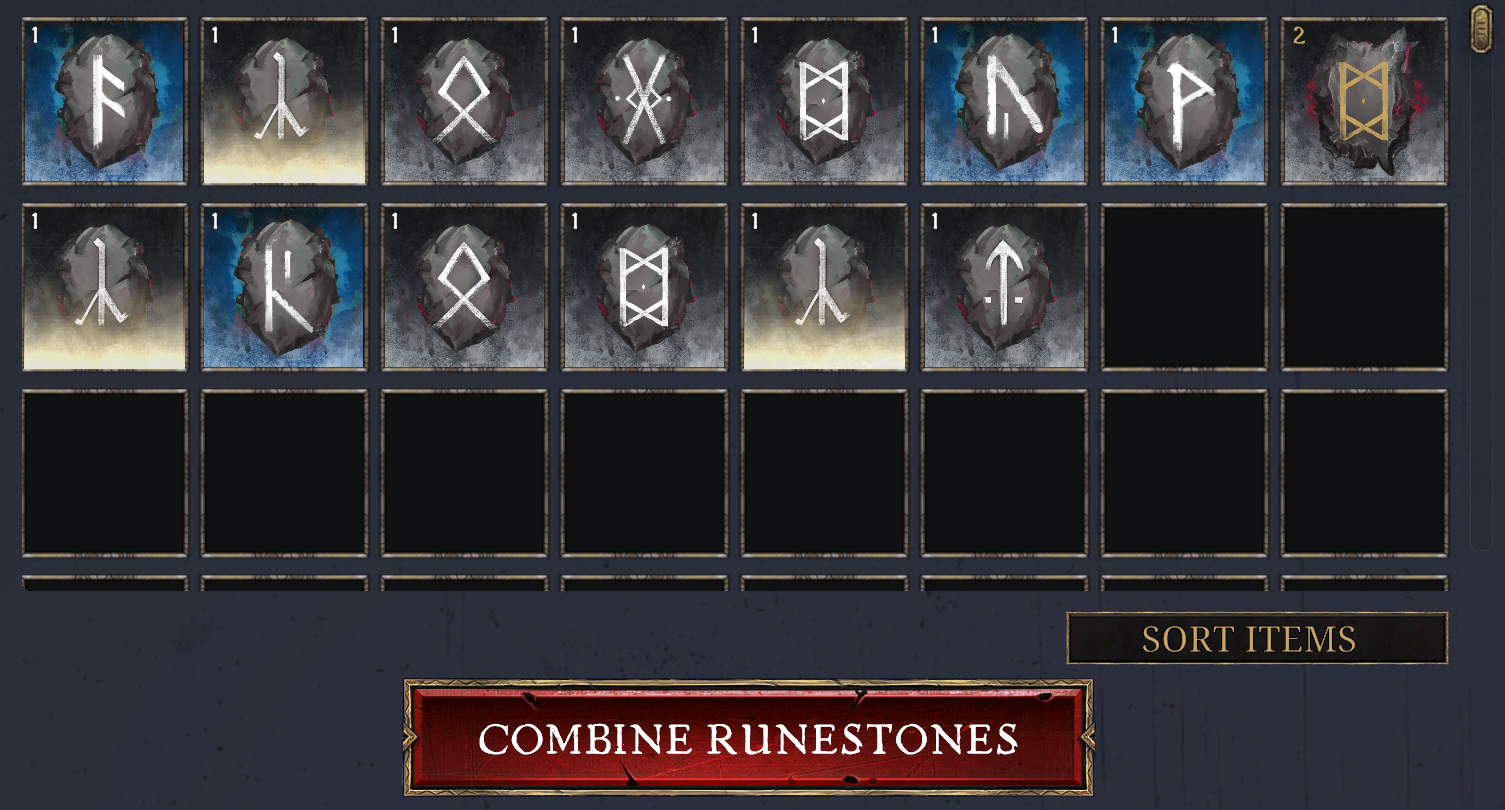Select the last empty slot in second row
This screenshot has height=810, width=1505.
(x=1364, y=287)
